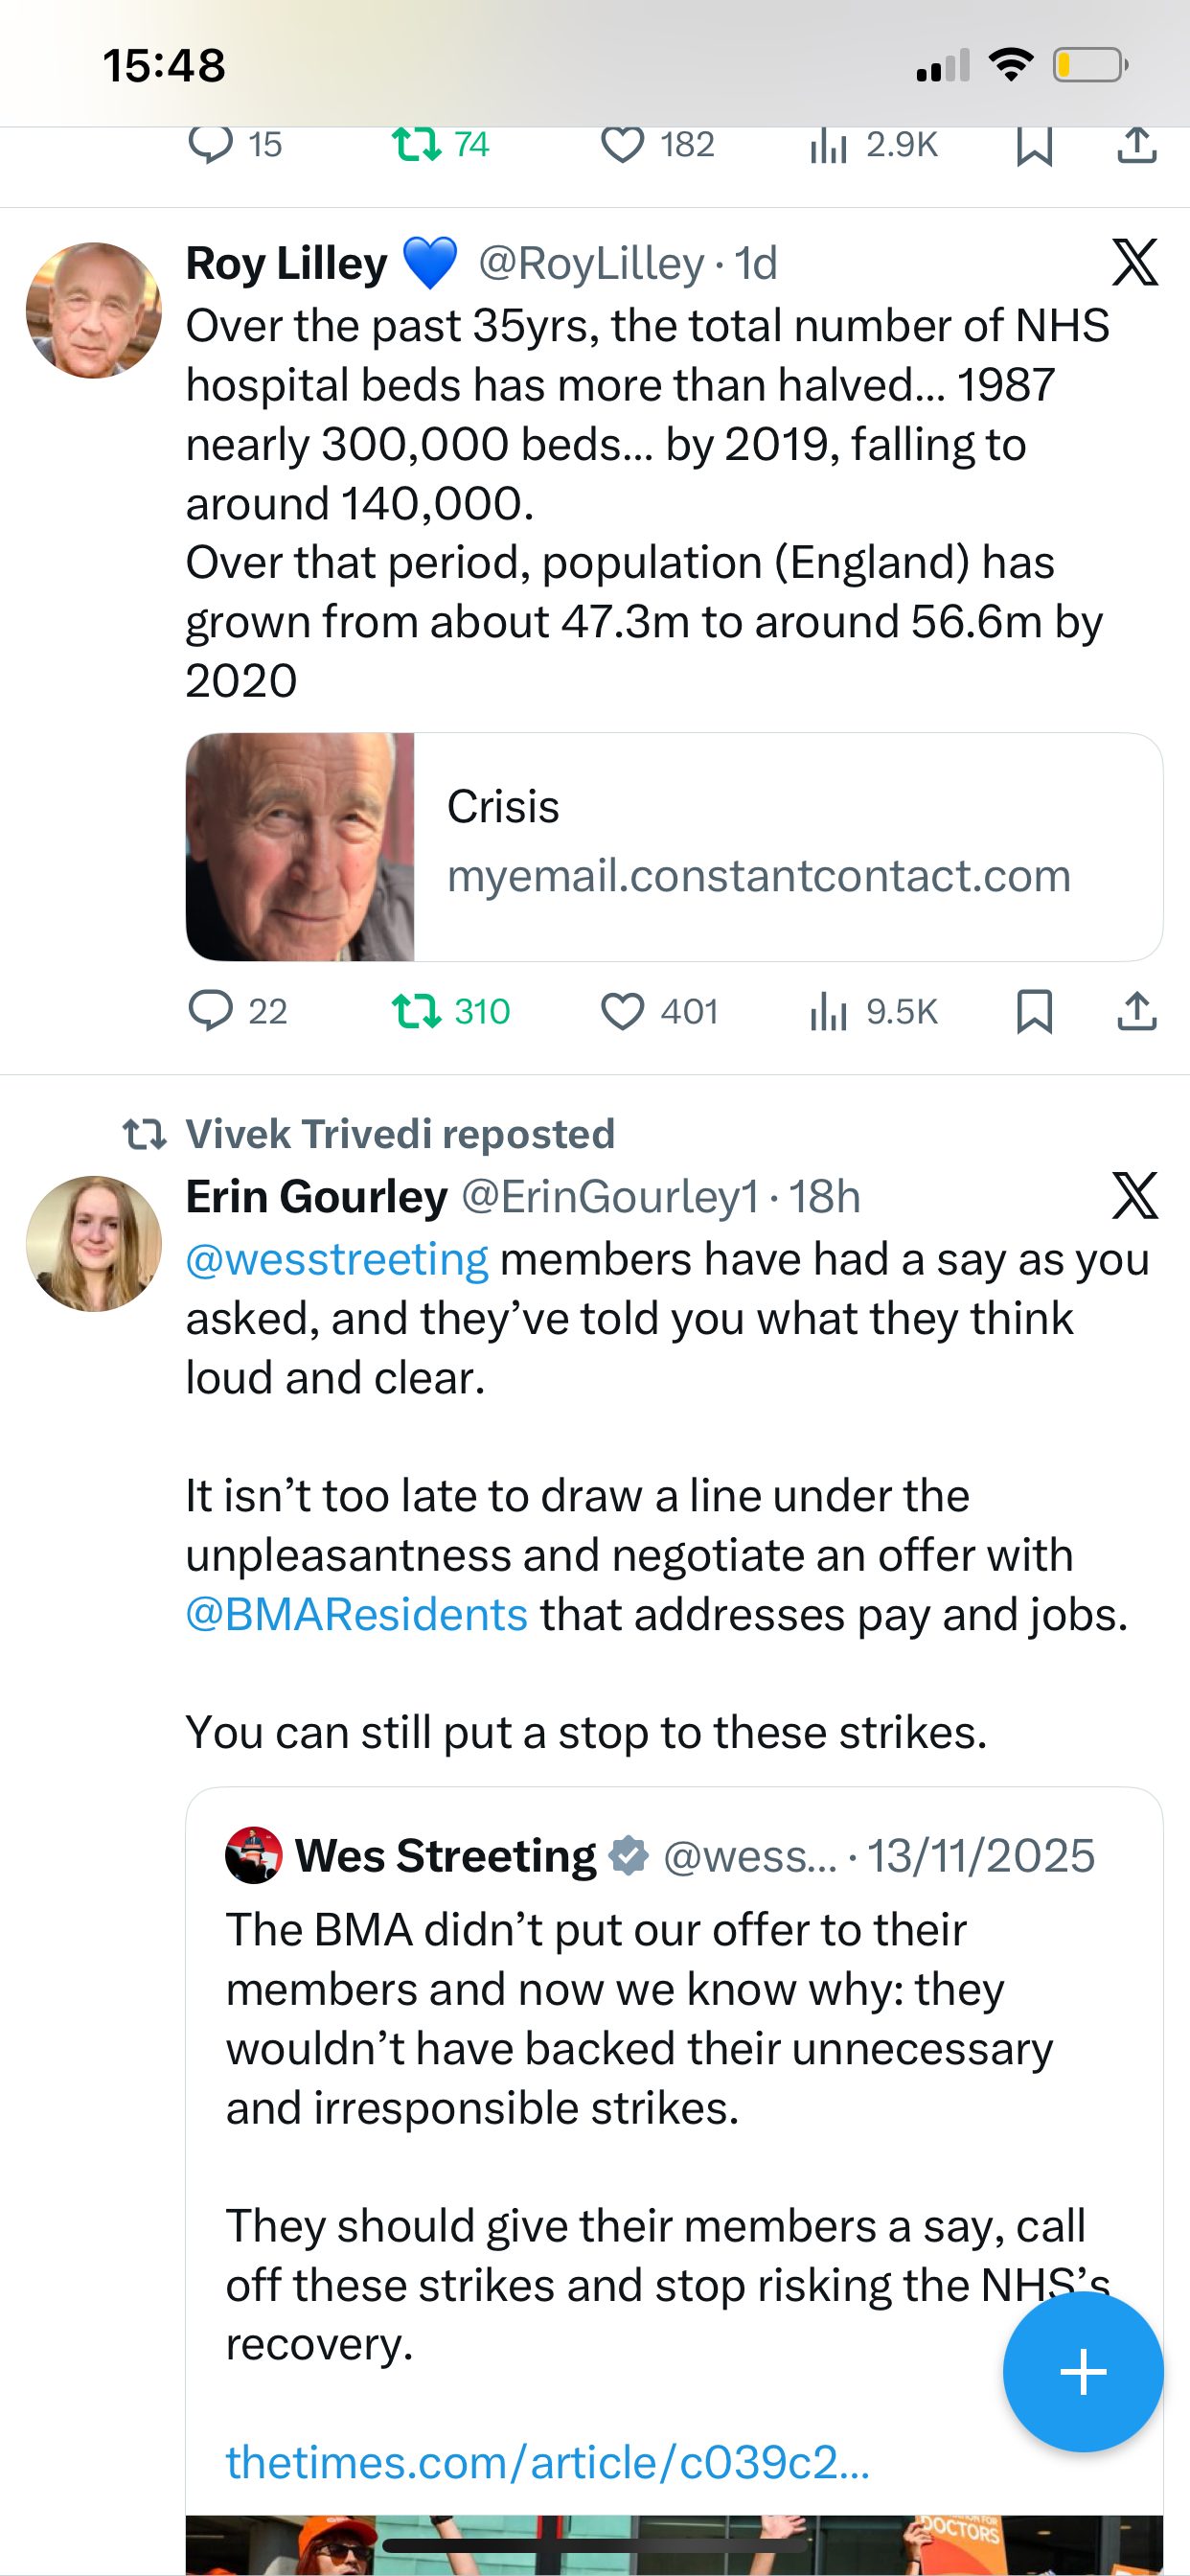The width and height of the screenshot is (1190, 2576).
Task: Open Roy Lilley's profile picture
Action: pyautogui.click(x=94, y=310)
